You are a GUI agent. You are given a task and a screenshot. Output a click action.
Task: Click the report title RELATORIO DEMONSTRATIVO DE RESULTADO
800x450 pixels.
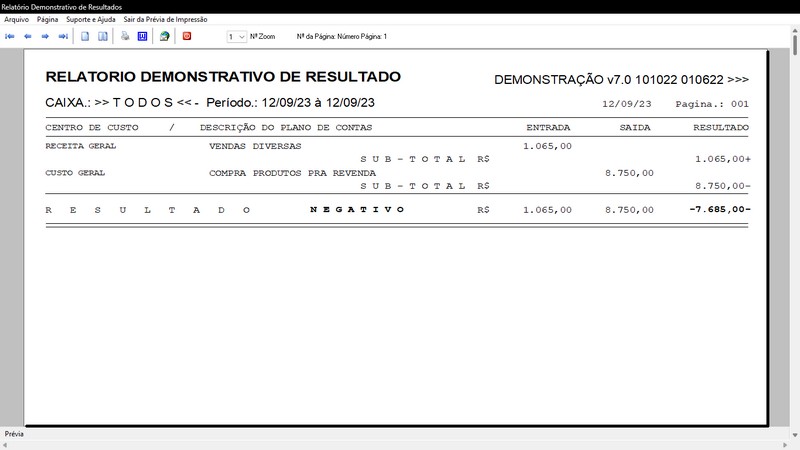coord(223,77)
